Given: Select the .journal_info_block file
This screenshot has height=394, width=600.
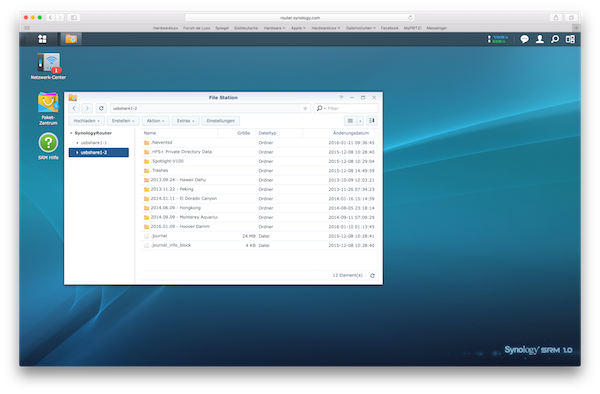Looking at the screenshot, I should pyautogui.click(x=258, y=245).
